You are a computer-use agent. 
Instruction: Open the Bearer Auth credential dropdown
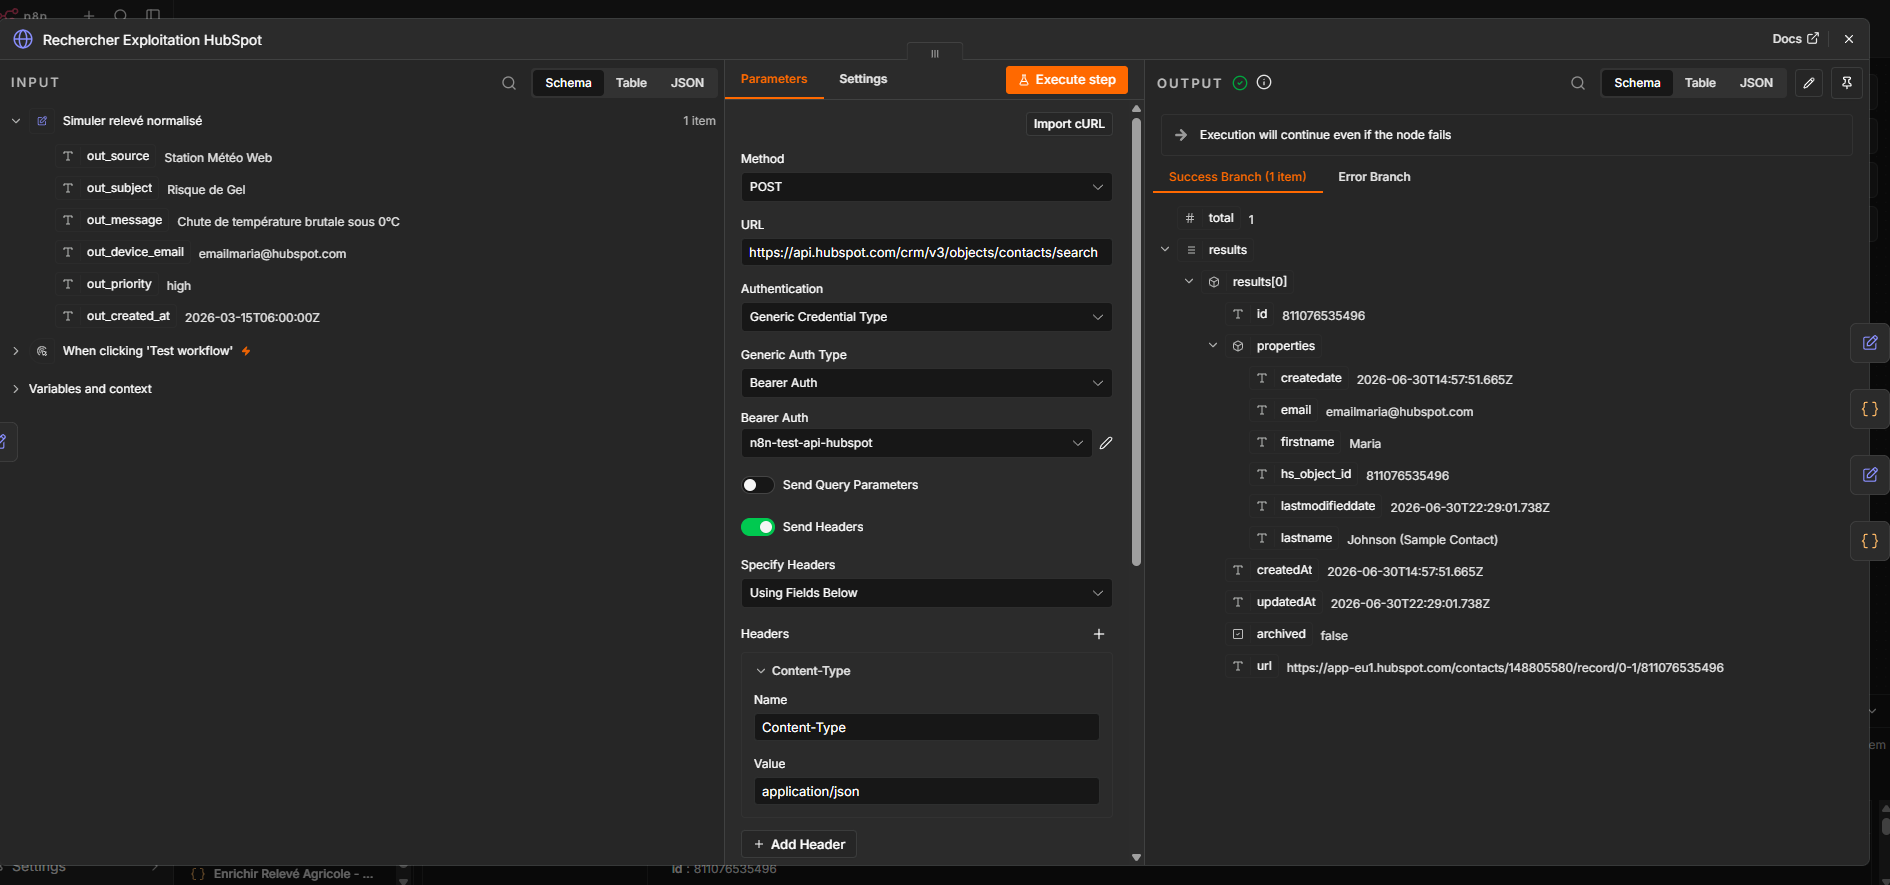click(x=916, y=443)
